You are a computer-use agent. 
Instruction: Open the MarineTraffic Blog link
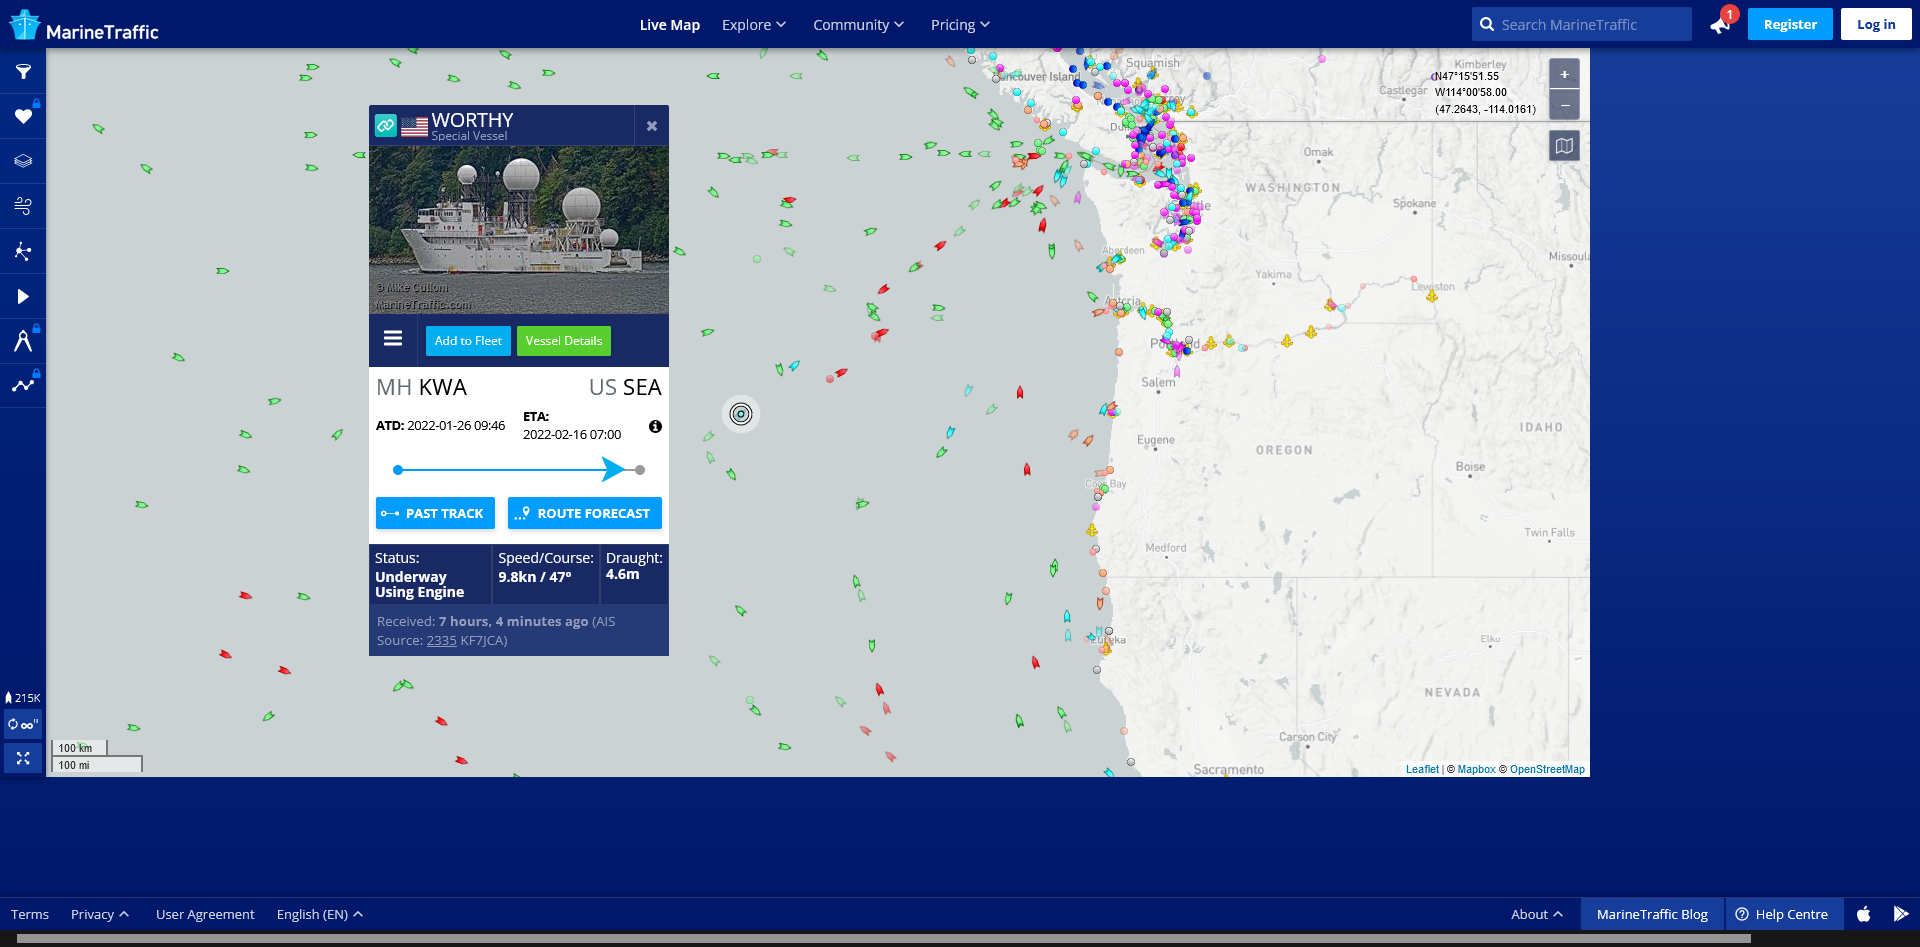pyautogui.click(x=1652, y=914)
